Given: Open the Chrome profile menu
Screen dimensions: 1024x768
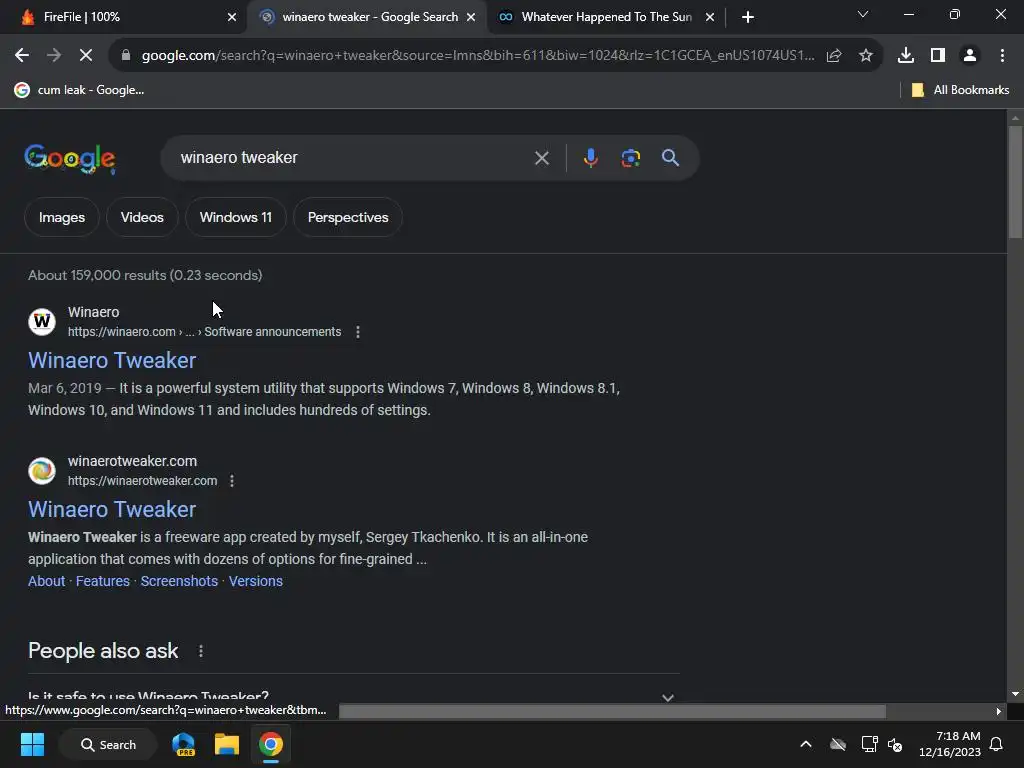Looking at the screenshot, I should point(970,56).
